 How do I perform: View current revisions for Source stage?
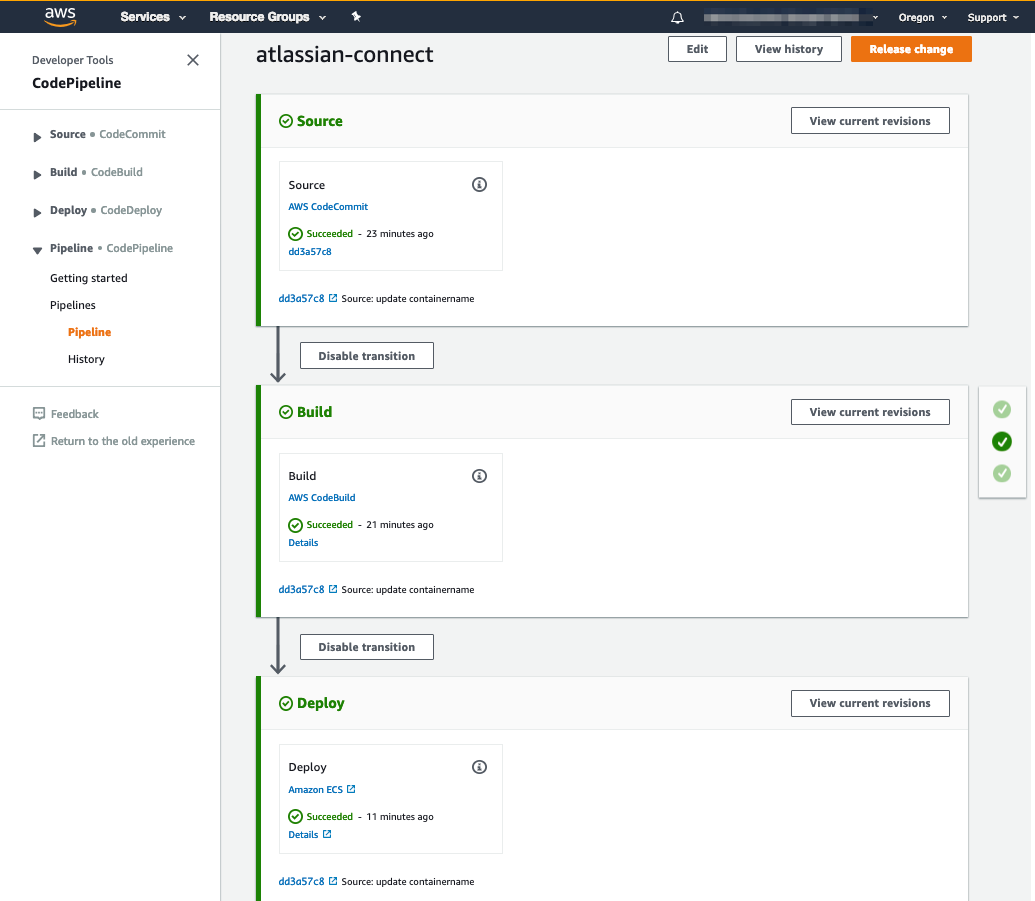click(870, 121)
